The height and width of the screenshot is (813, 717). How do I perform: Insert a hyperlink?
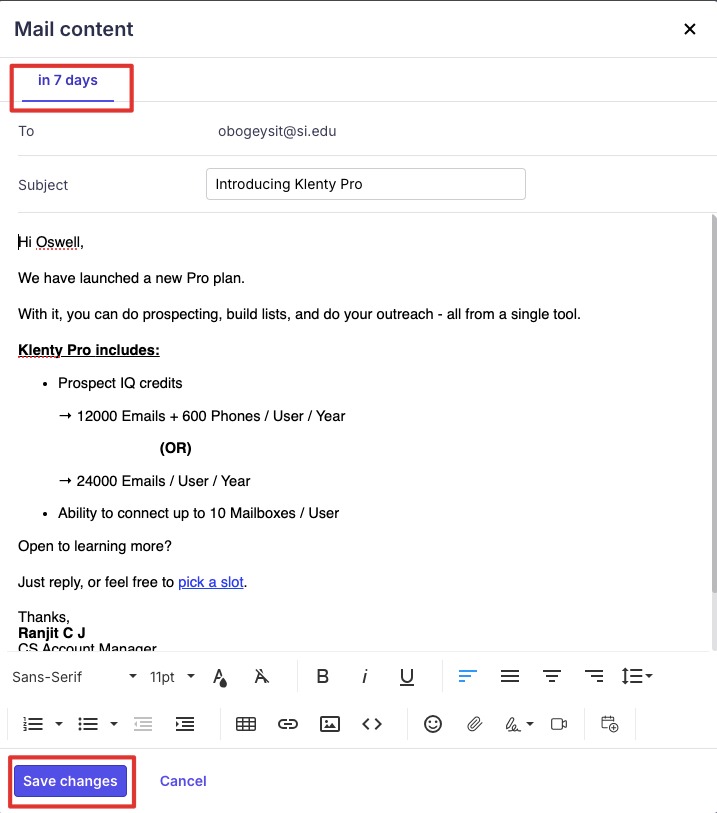coord(288,724)
